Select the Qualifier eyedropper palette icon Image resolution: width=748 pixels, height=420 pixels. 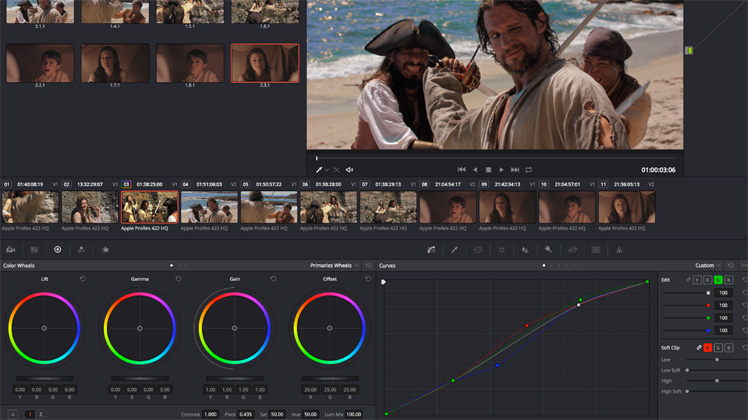tap(454, 249)
